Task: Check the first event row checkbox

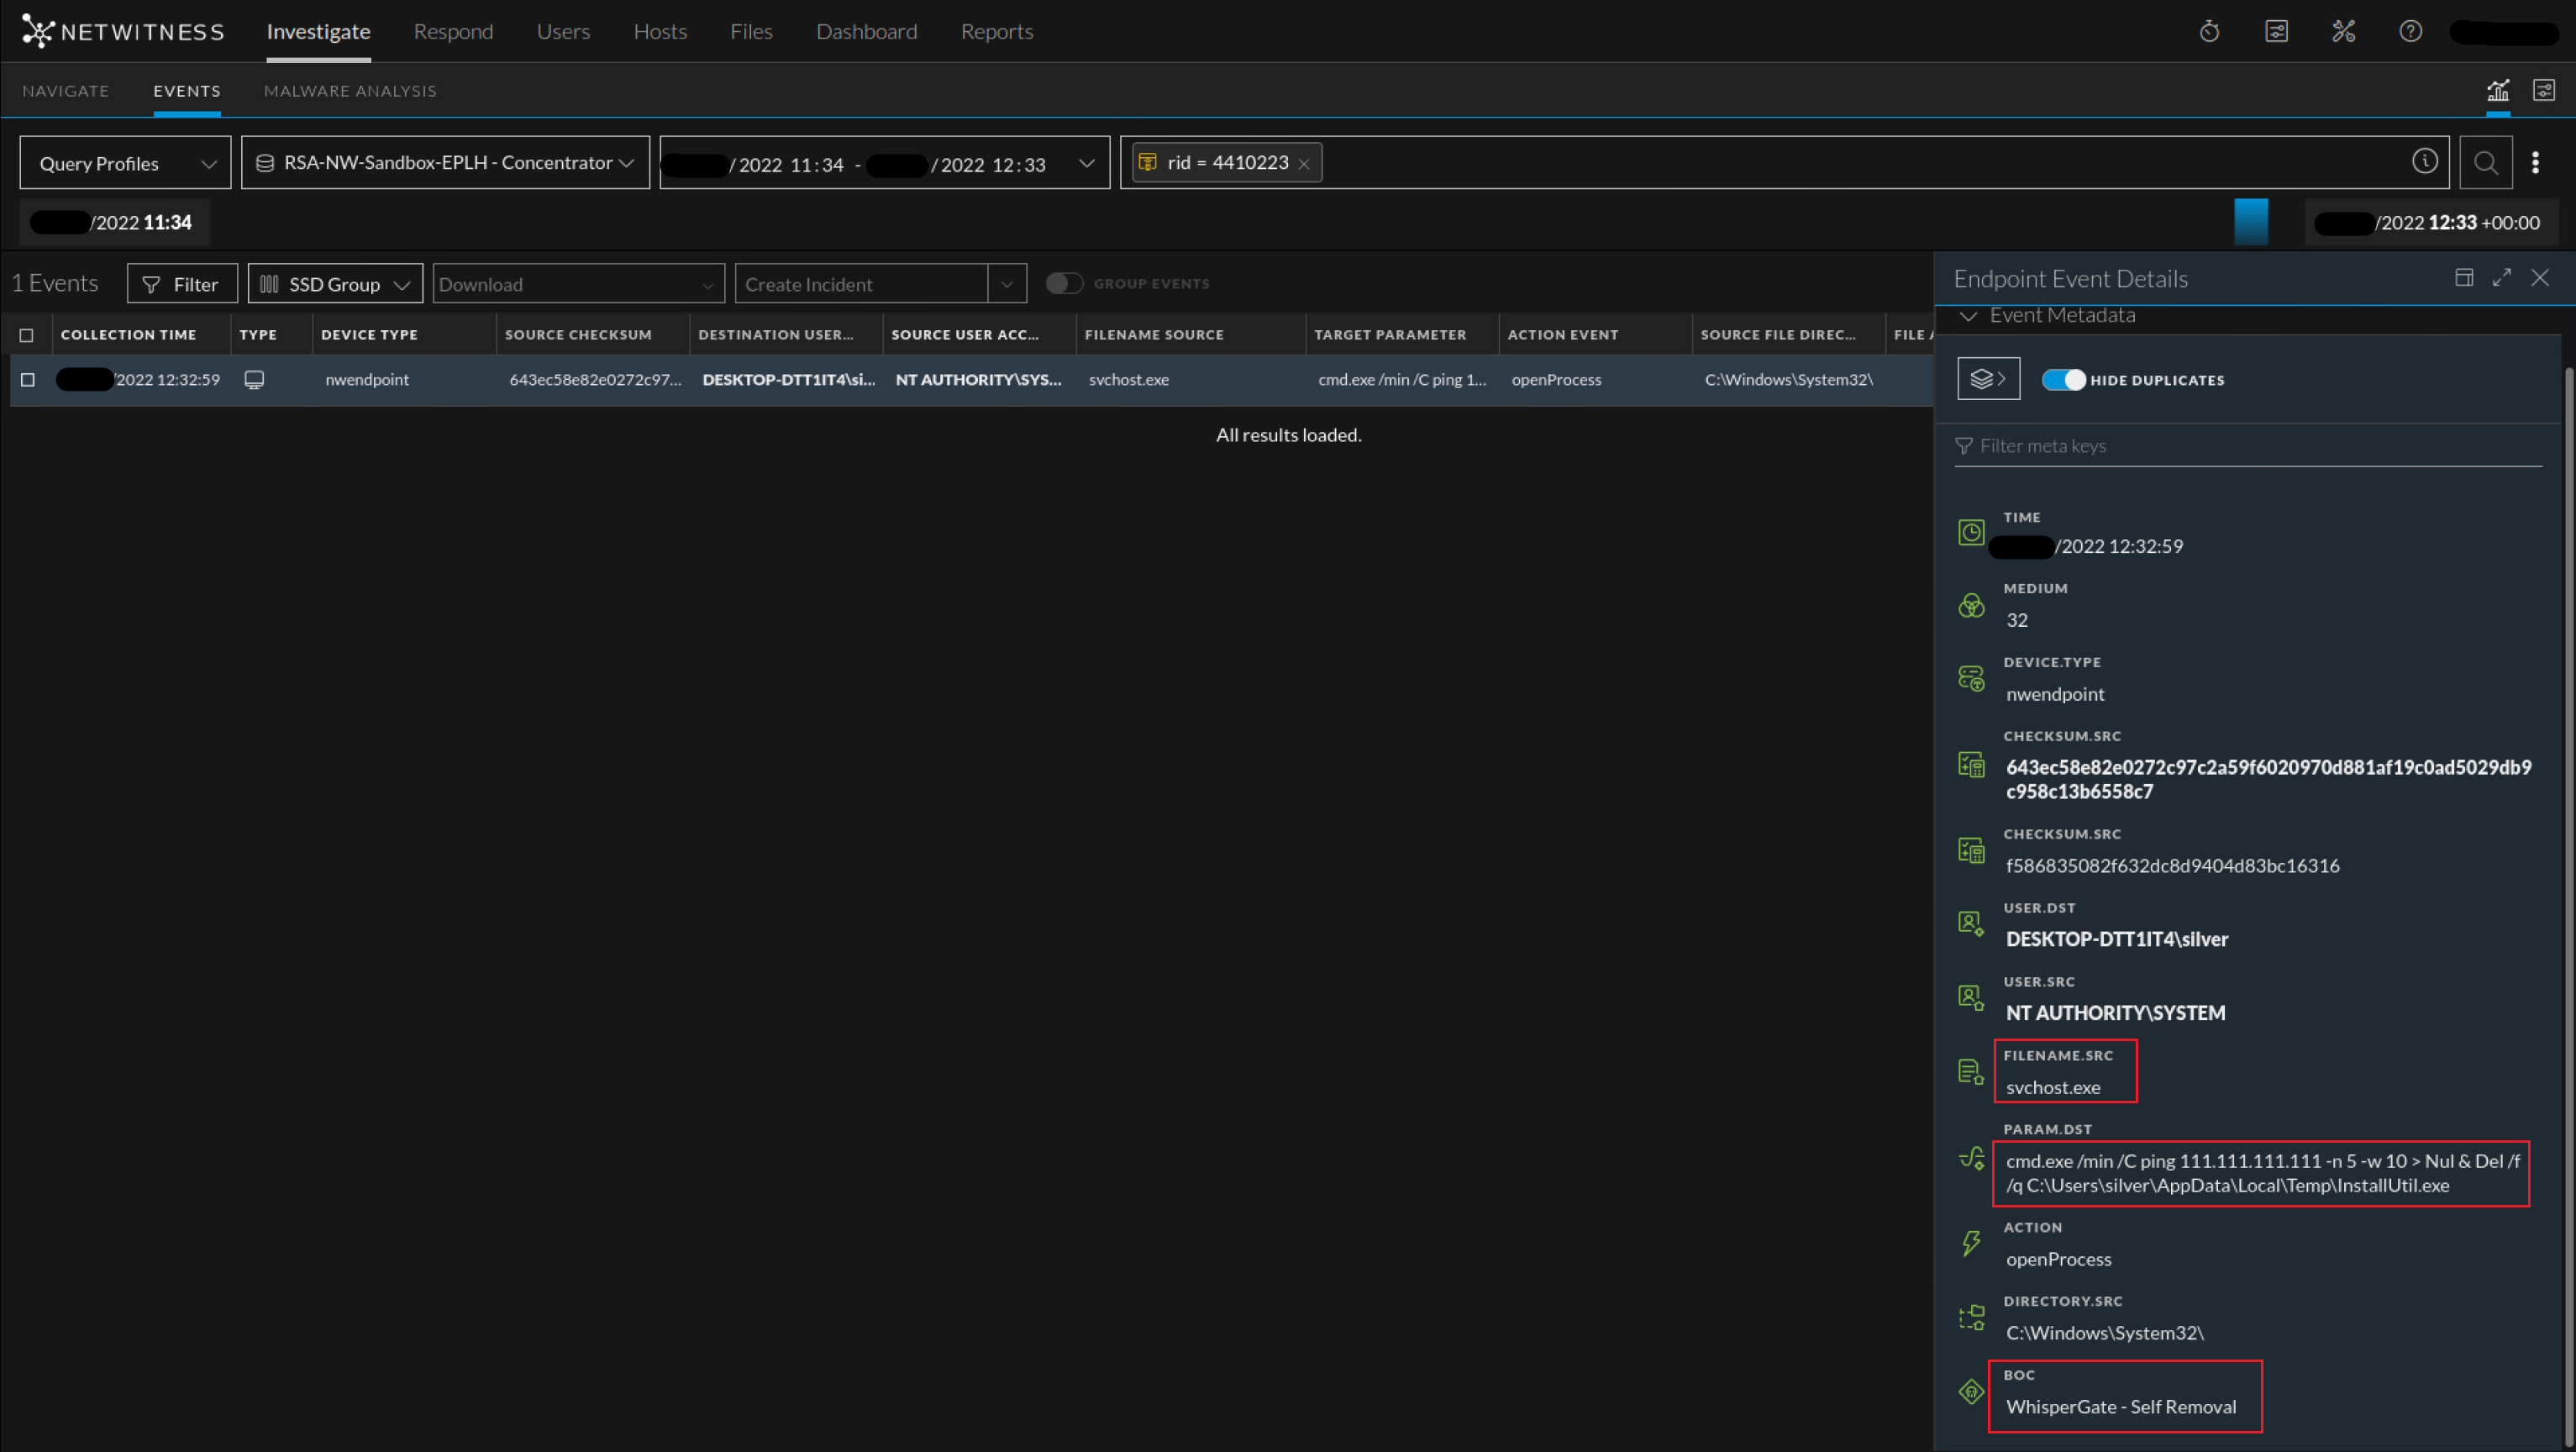Action: pos(28,380)
